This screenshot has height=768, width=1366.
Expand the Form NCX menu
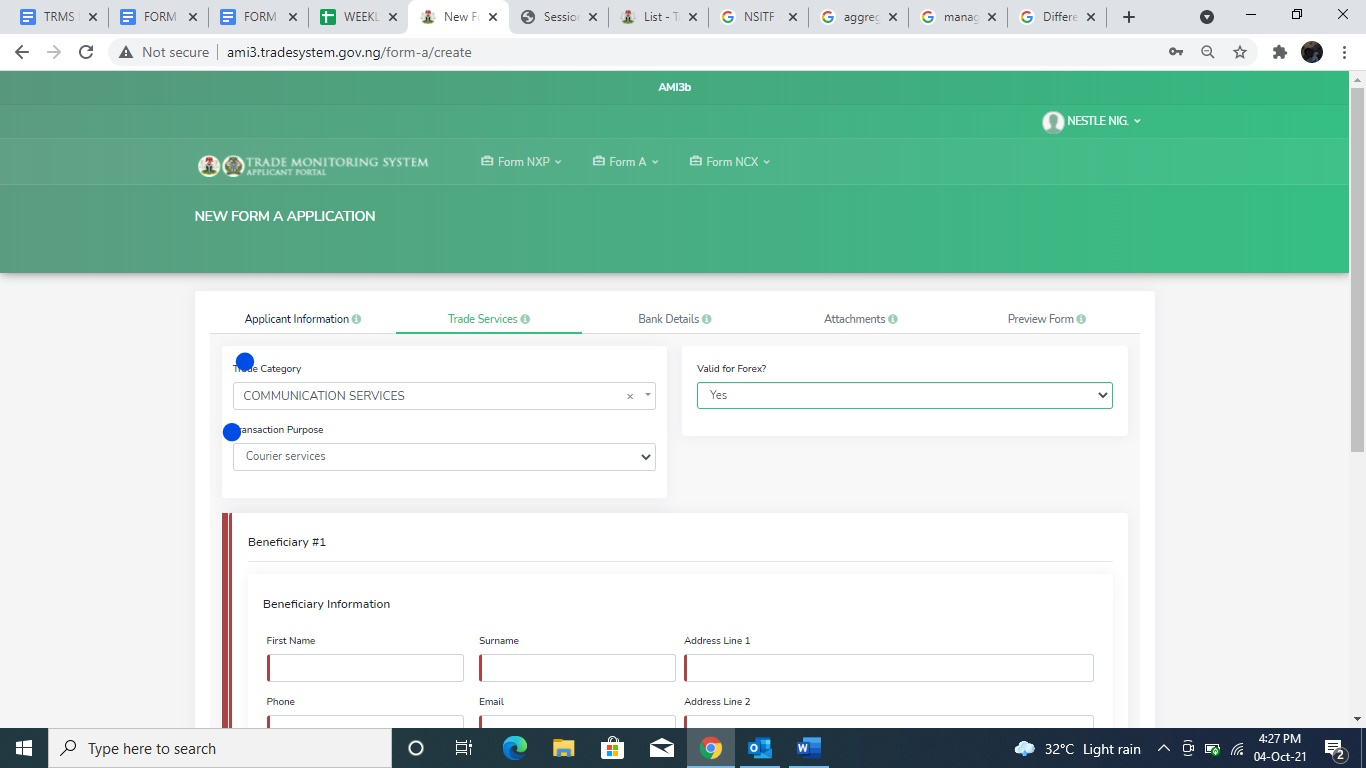click(730, 161)
